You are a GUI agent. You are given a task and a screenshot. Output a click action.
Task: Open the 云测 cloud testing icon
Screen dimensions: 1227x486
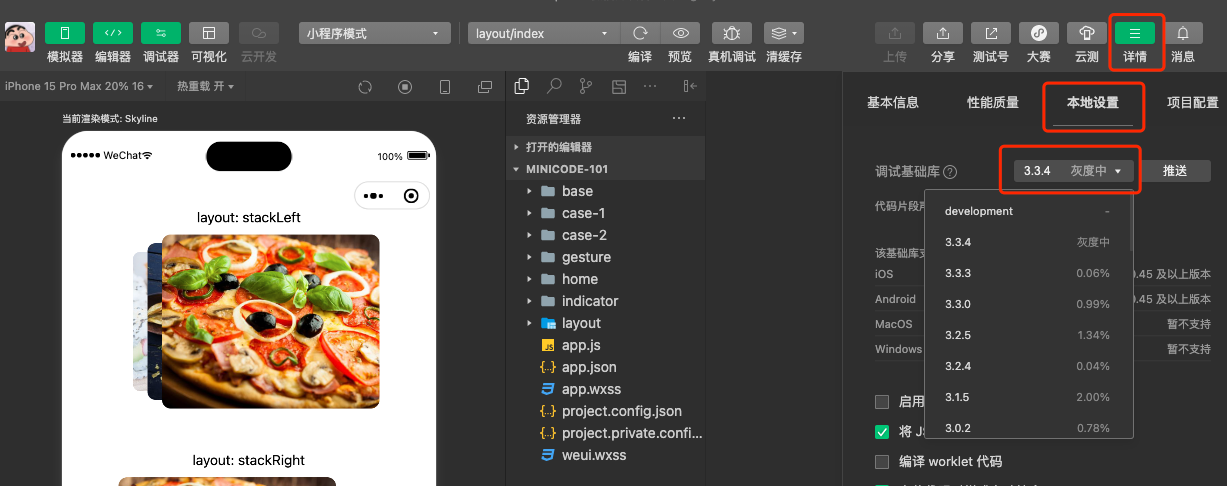[x=1087, y=33]
